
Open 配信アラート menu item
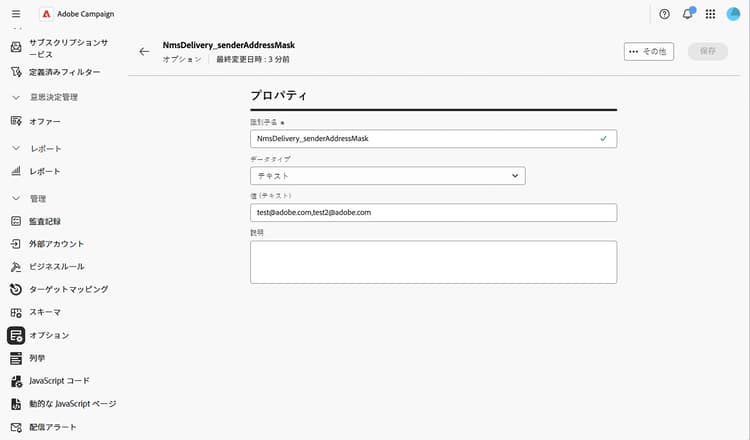point(53,427)
